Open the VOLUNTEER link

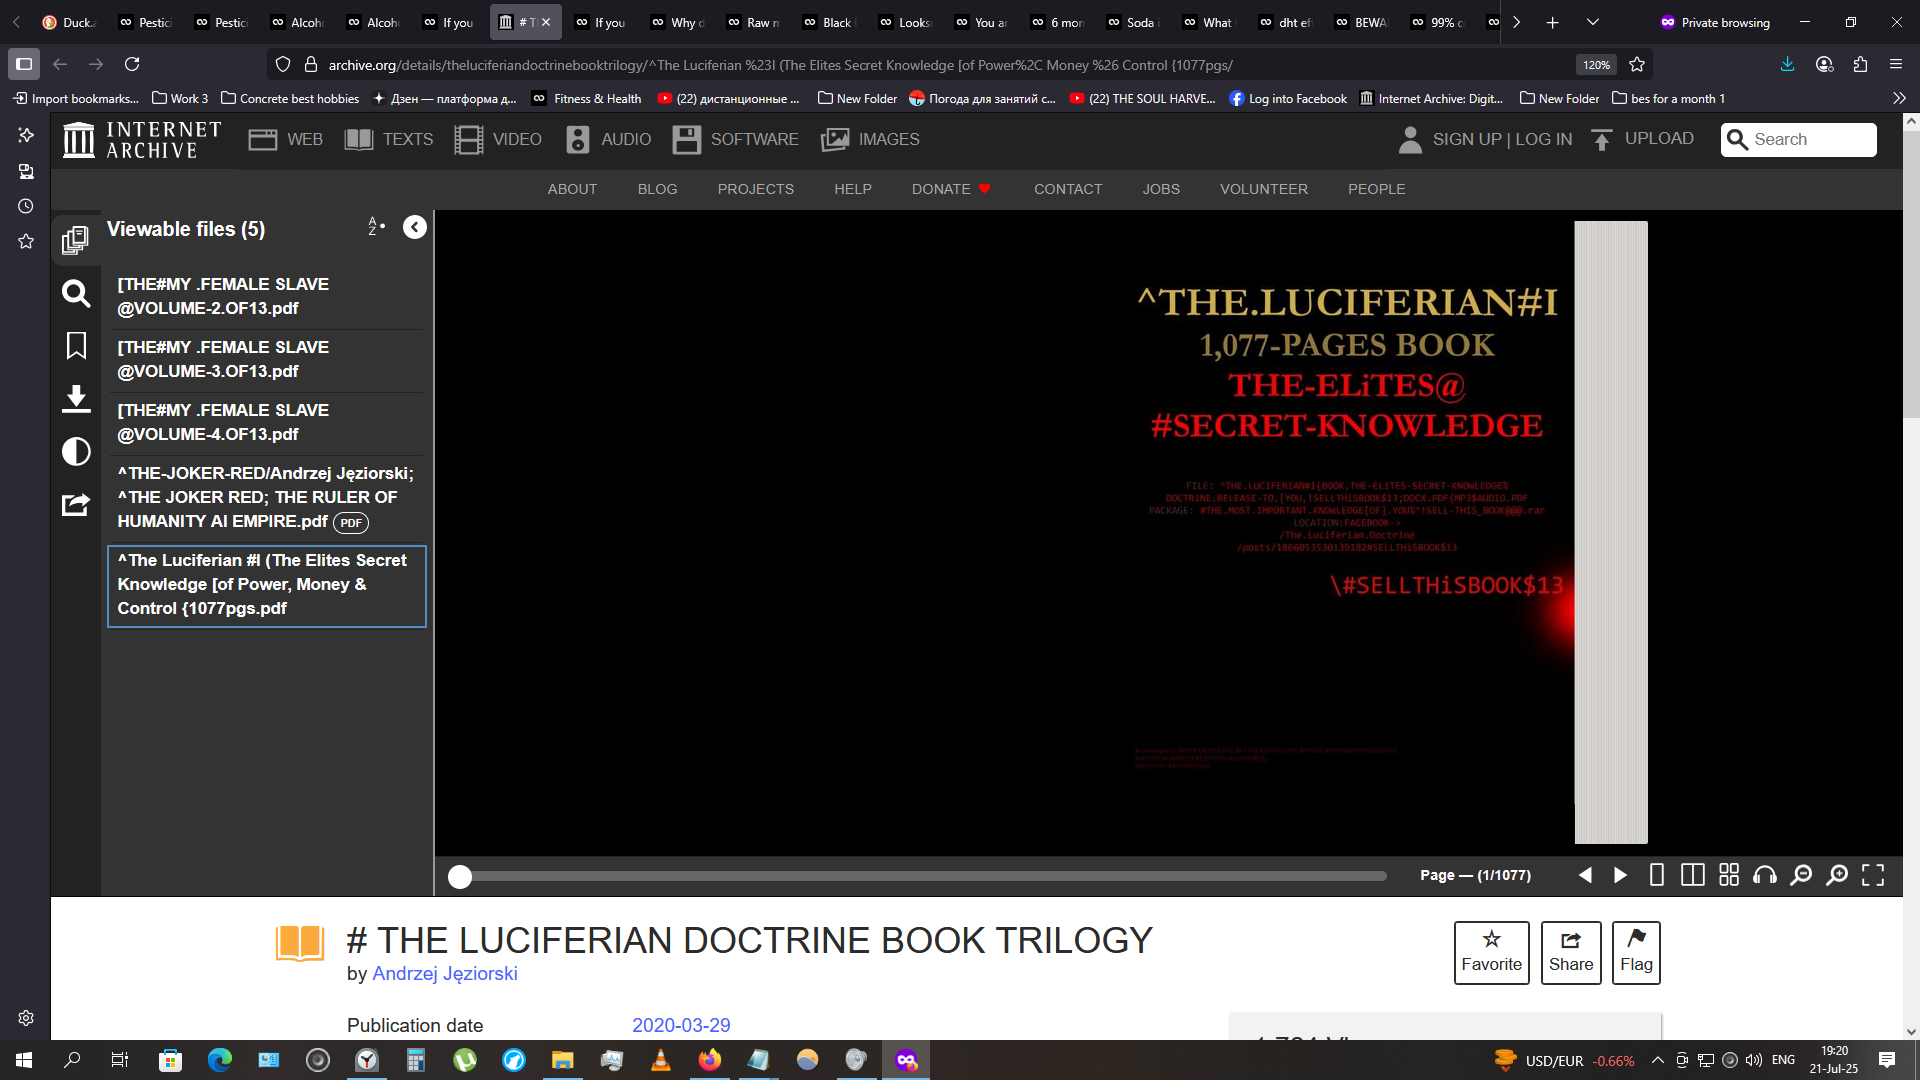coord(1264,189)
